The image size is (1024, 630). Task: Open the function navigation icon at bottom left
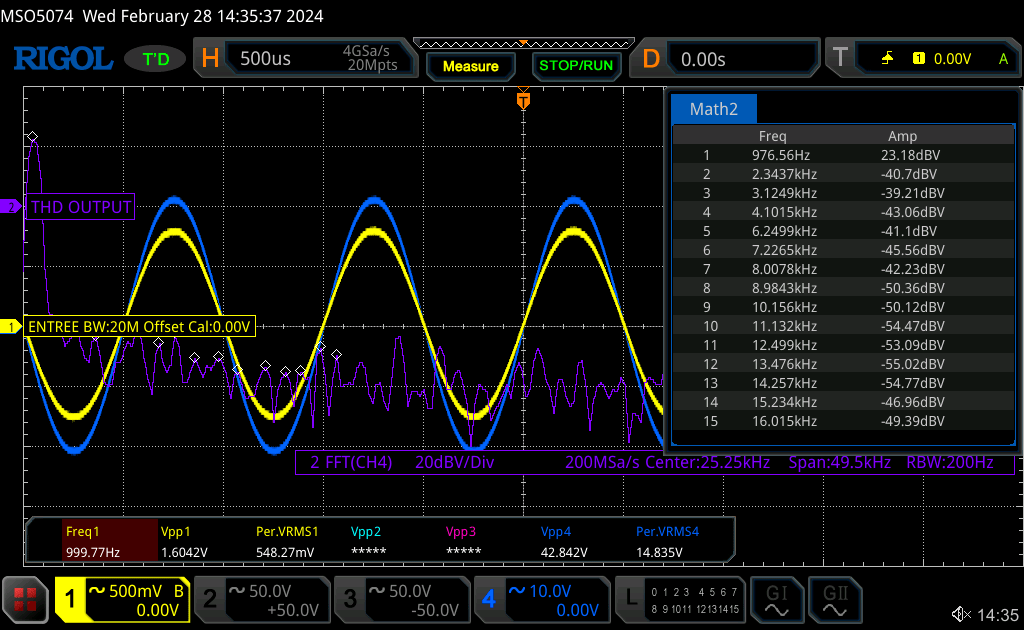[25, 599]
